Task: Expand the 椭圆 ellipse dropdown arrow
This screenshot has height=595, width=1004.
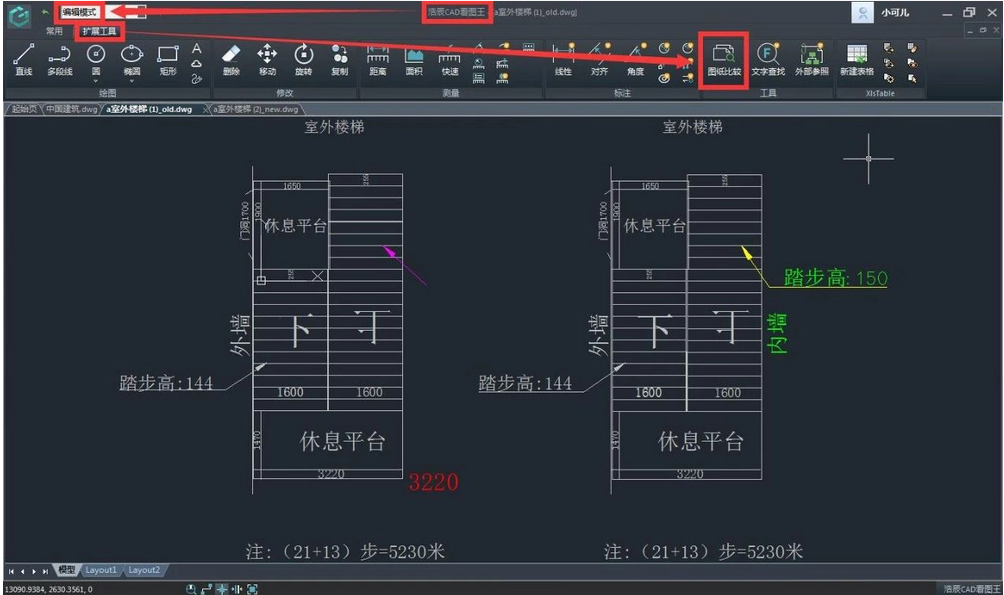Action: [132, 81]
